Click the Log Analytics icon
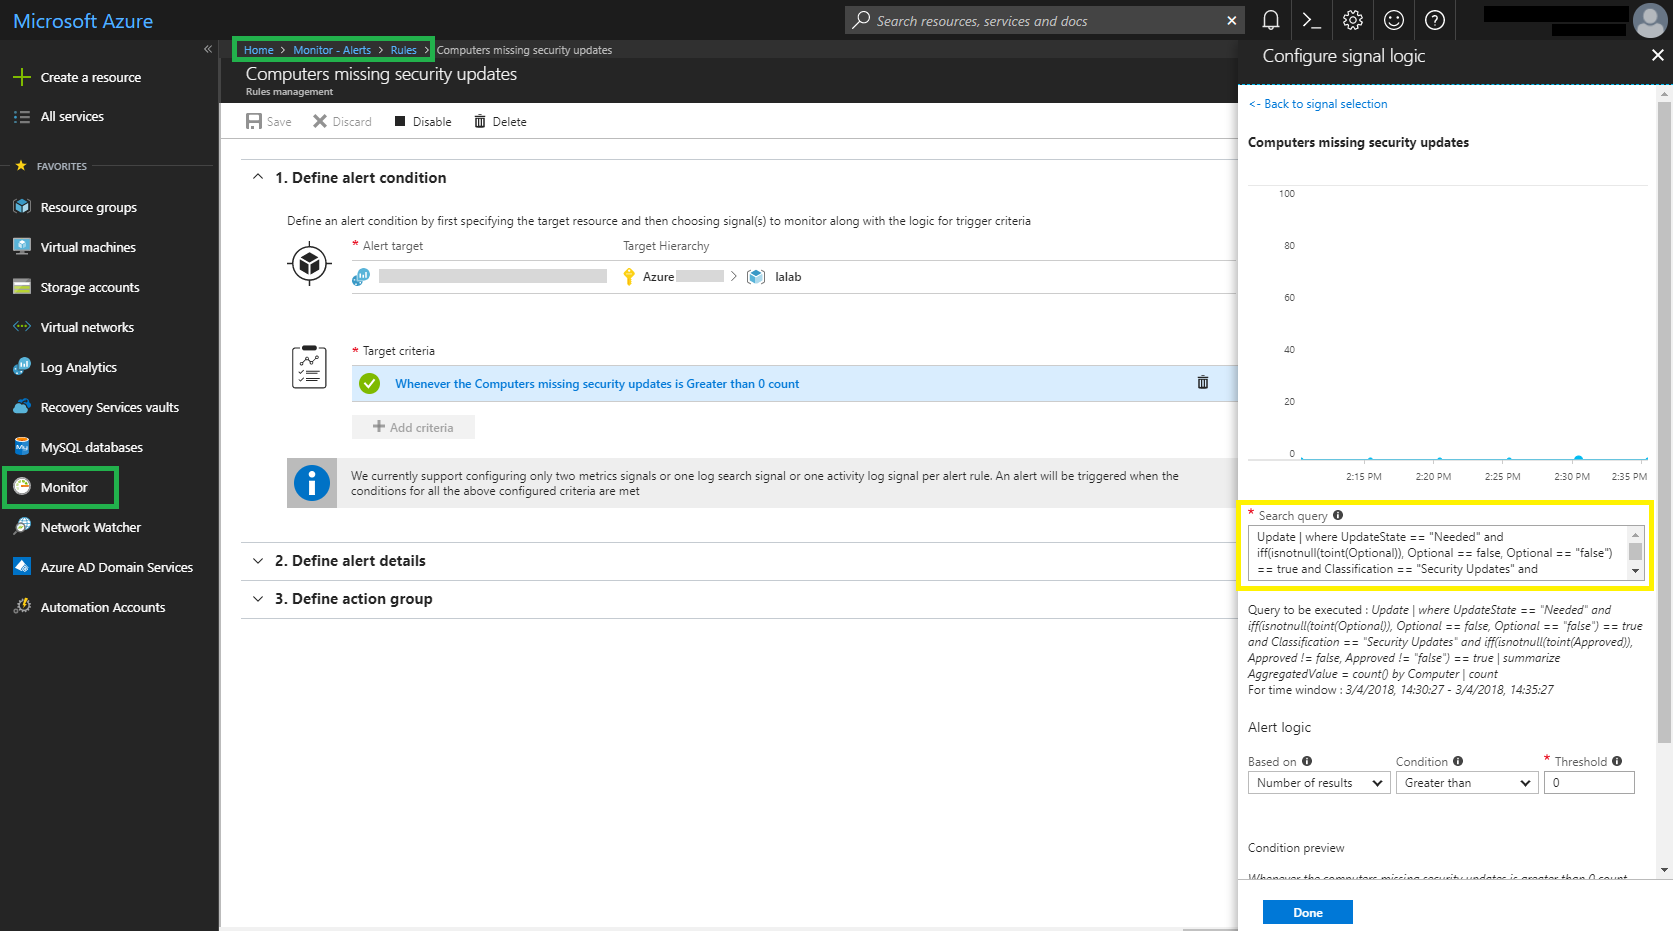This screenshot has width=1673, height=931. 22,366
